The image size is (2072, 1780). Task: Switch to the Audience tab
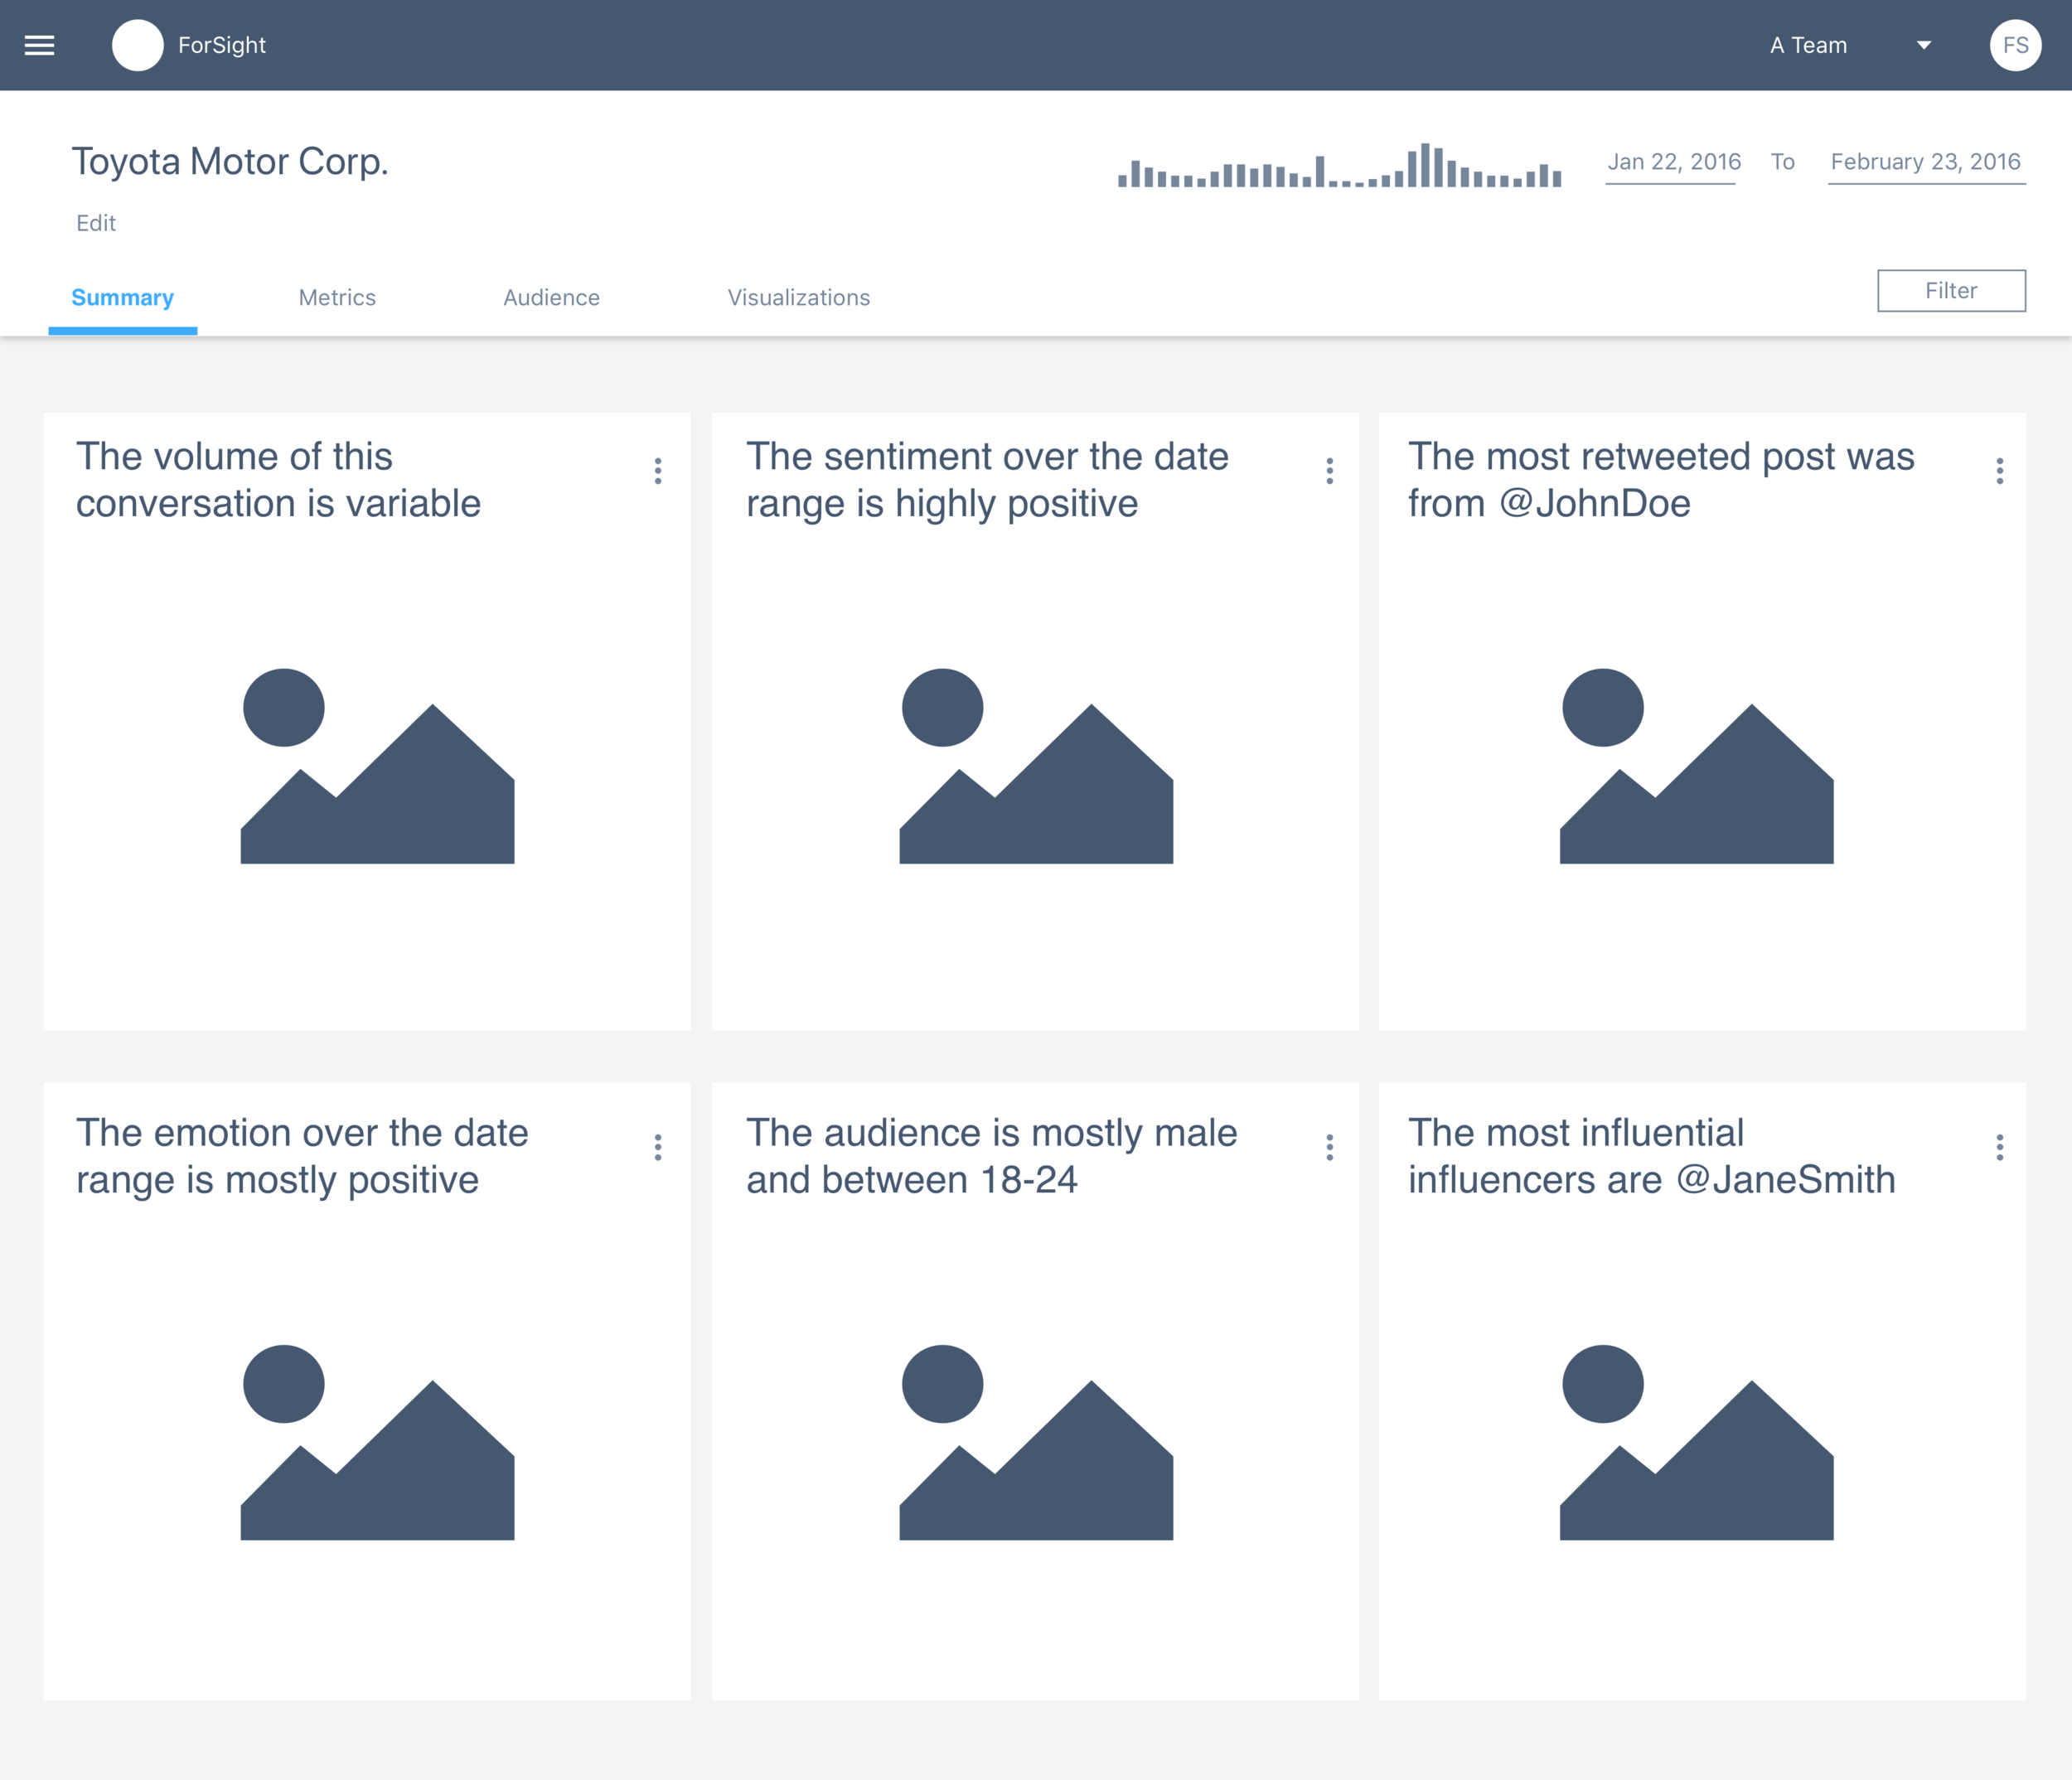click(551, 297)
